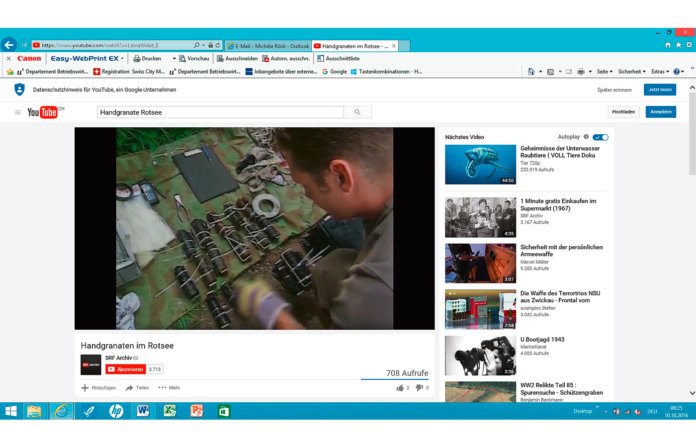Image resolution: width=696 pixels, height=447 pixels.
Task: Click the YouTube search magnifier button
Action: tap(357, 112)
